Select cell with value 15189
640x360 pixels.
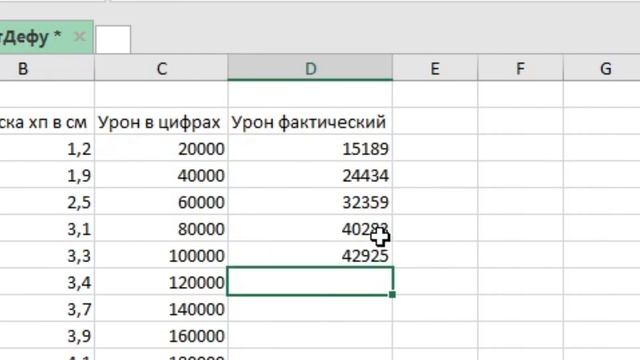(x=310, y=148)
